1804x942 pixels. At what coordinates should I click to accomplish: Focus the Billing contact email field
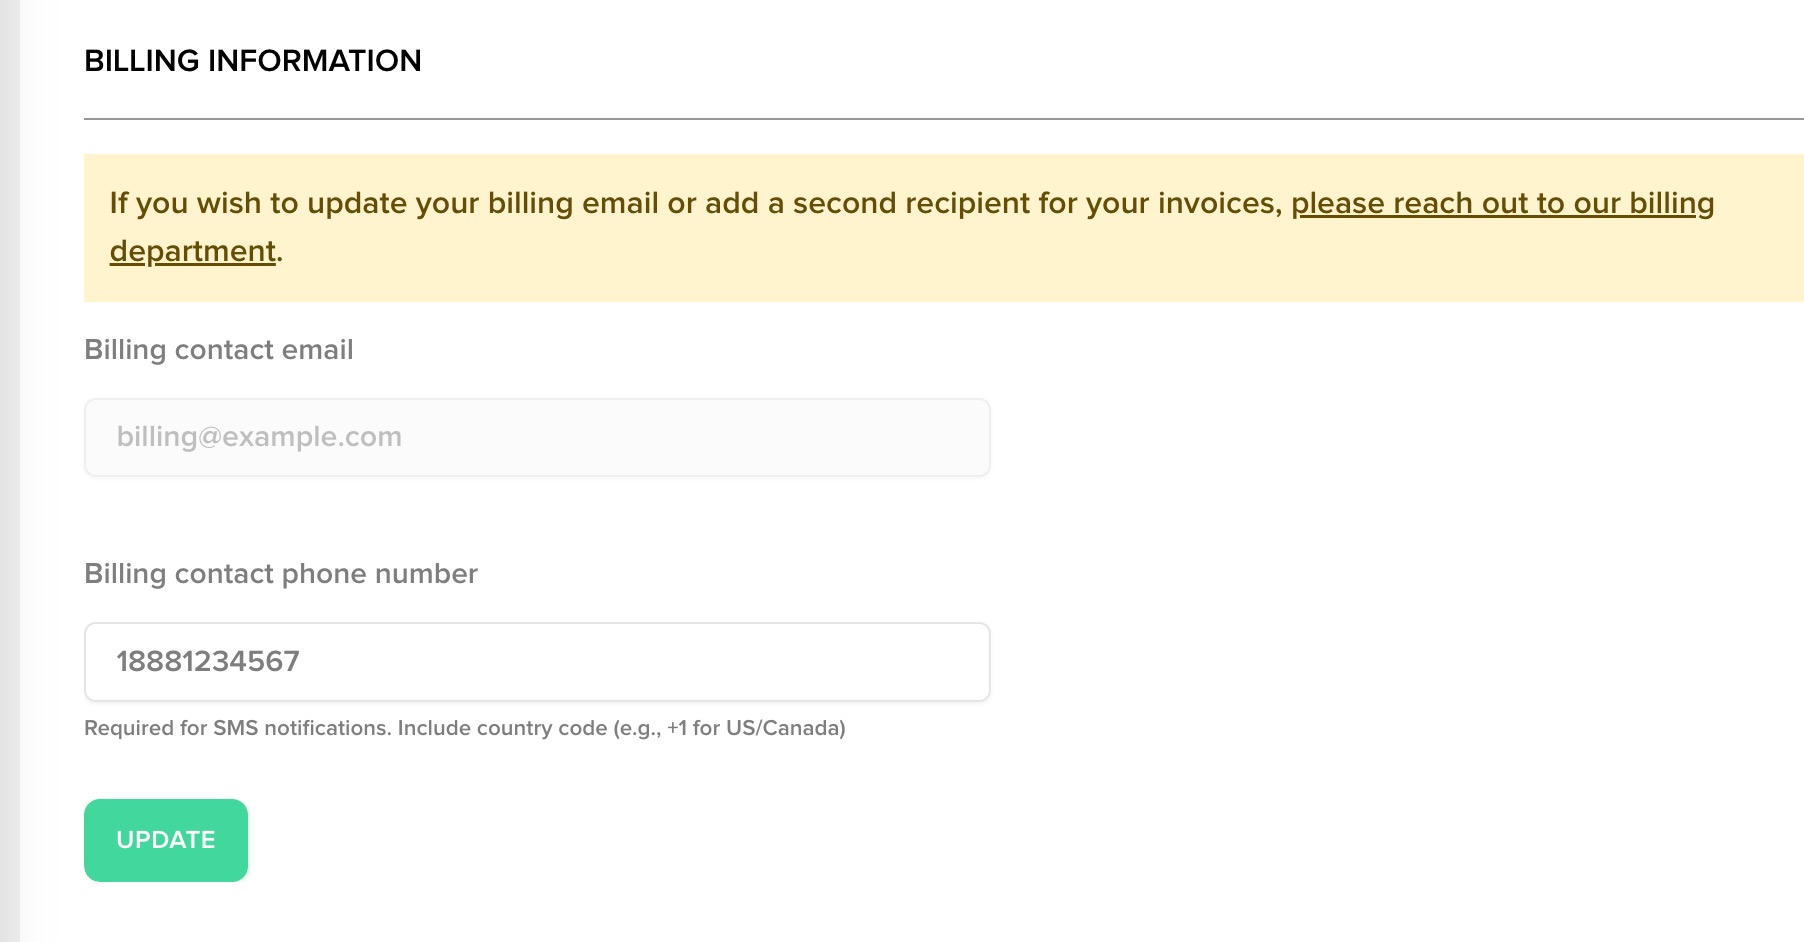tap(537, 438)
